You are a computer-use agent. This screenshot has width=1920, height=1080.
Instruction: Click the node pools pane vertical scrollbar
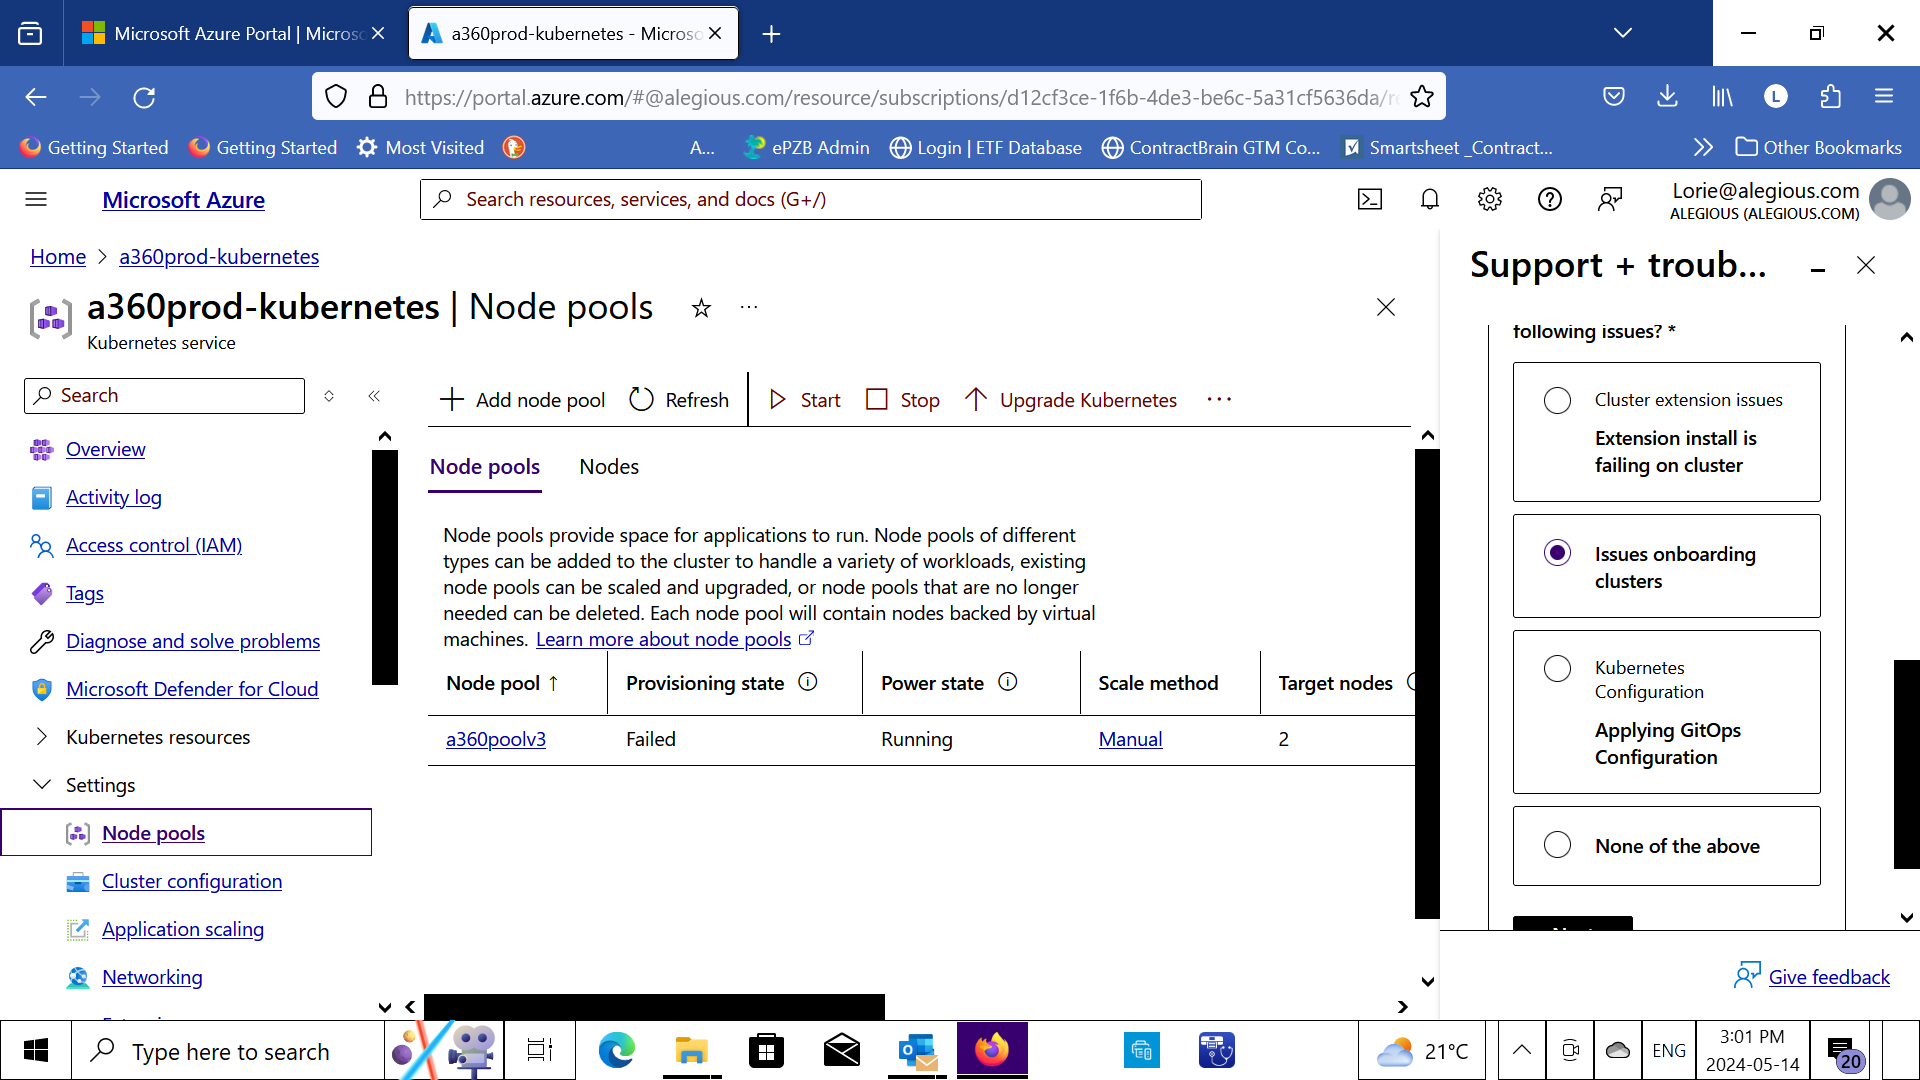[1427, 683]
